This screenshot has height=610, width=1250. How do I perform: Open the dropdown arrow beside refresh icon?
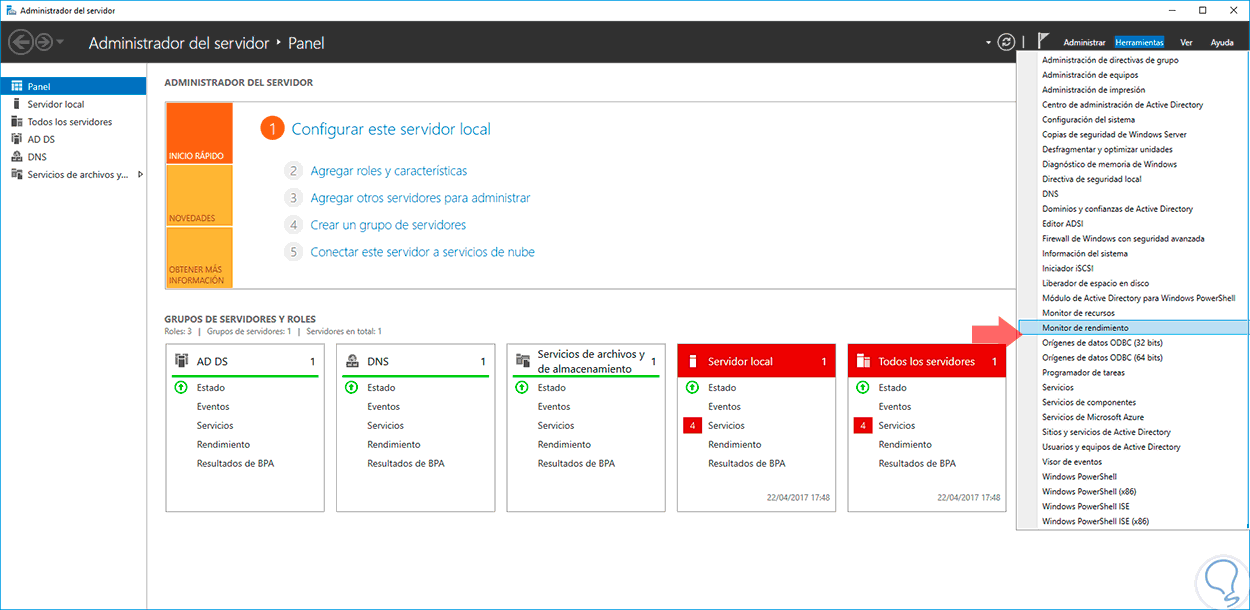click(987, 43)
